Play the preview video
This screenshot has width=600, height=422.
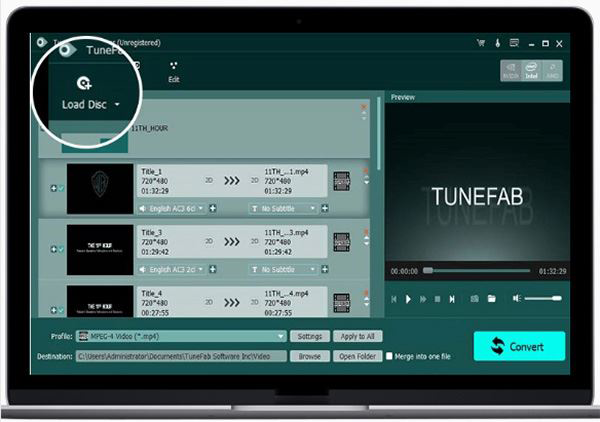(x=408, y=299)
